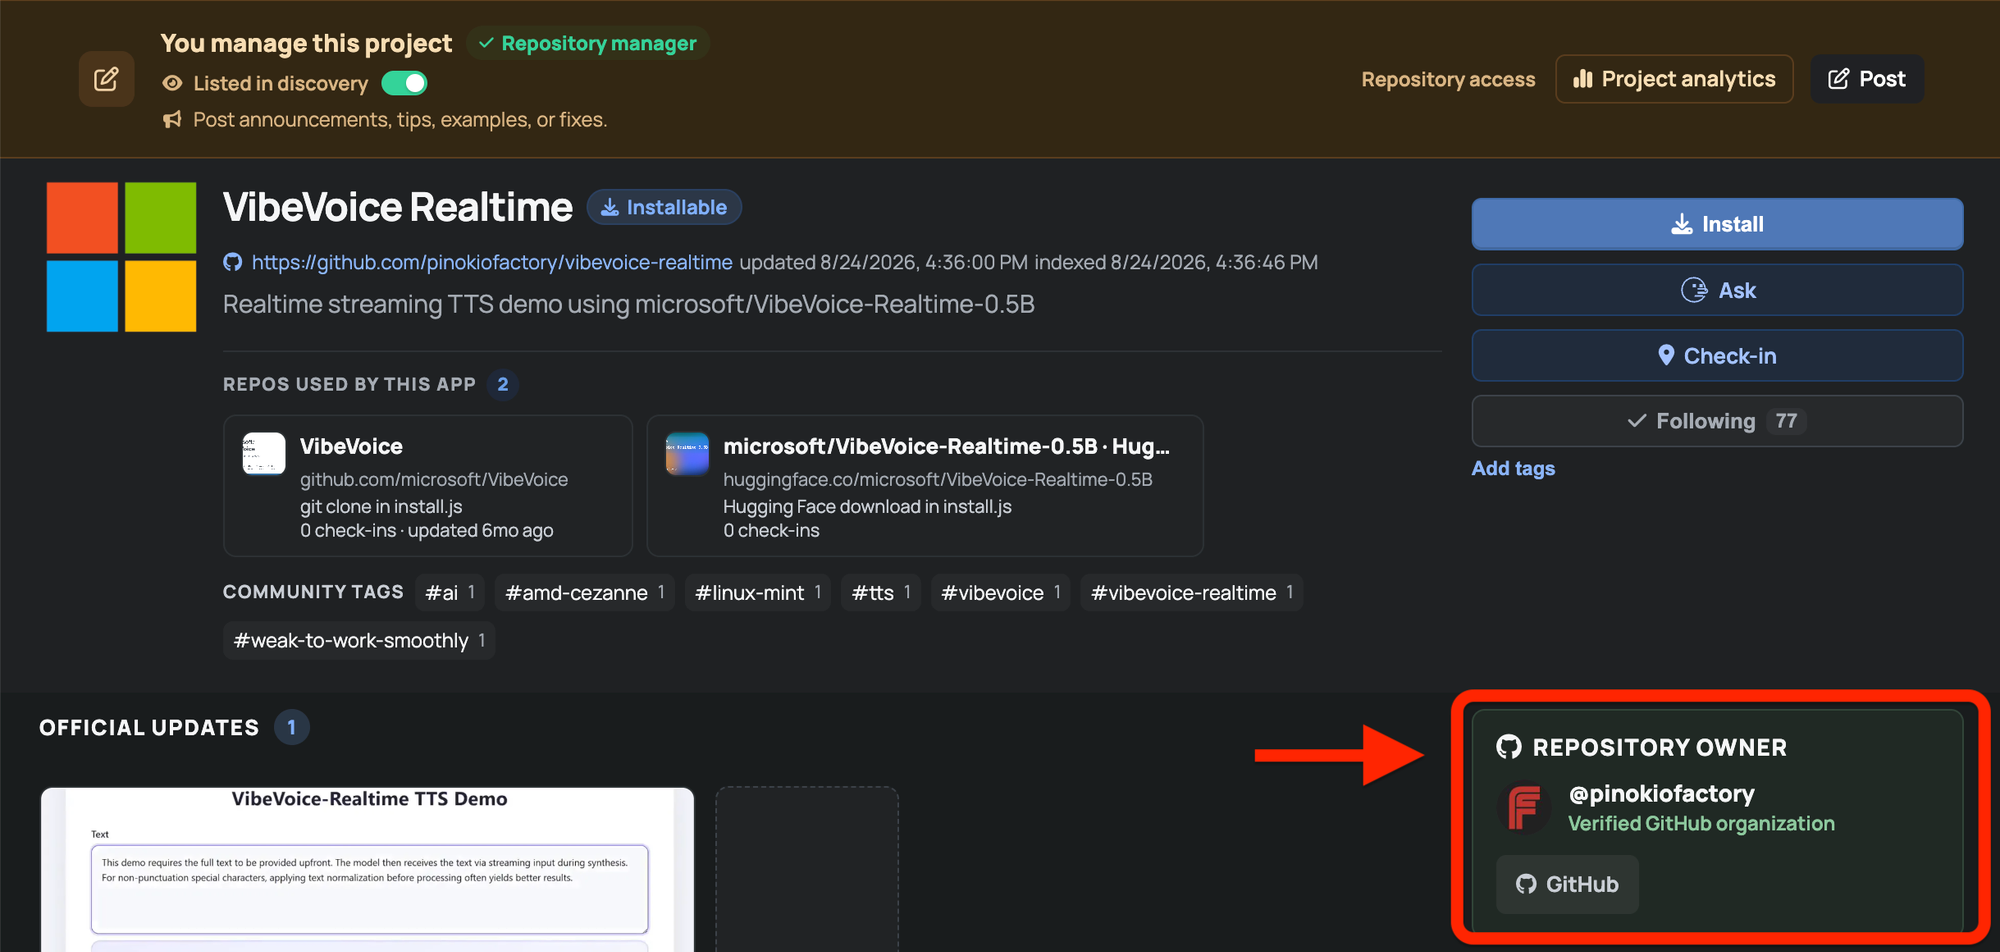Click the Hugging Face model thumbnail icon

click(687, 454)
